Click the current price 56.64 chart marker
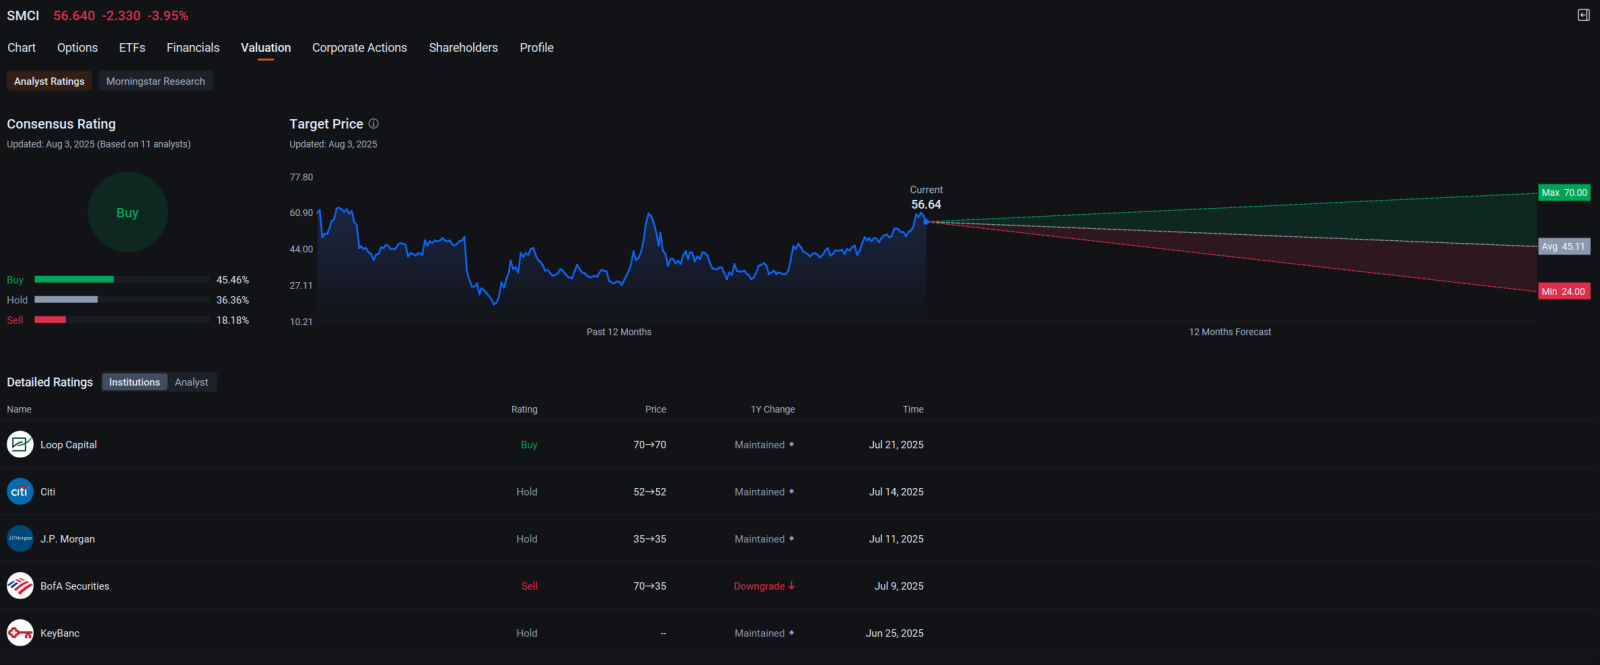This screenshot has width=1600, height=665. coord(926,221)
